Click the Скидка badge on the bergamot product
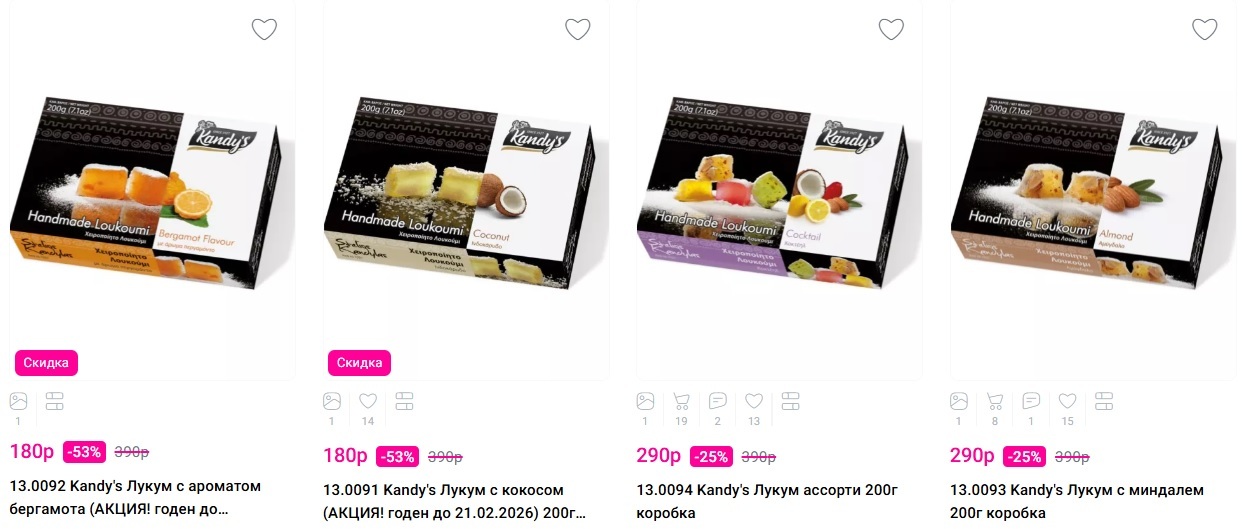The image size is (1244, 529). pyautogui.click(x=46, y=362)
